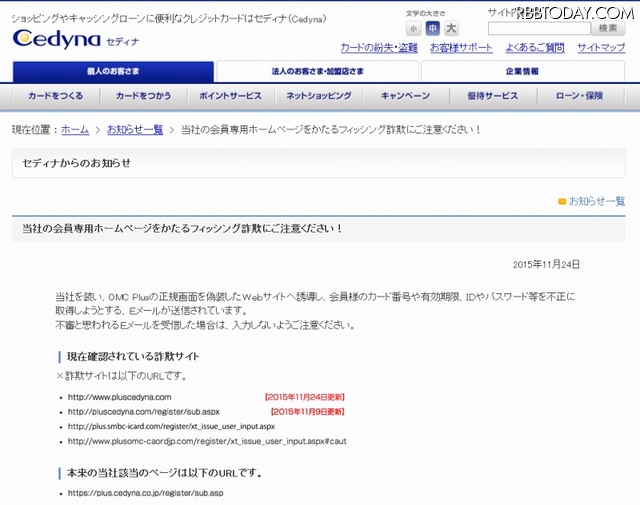Open ネットショッピング menu
The height and width of the screenshot is (505, 640).
click(x=318, y=96)
